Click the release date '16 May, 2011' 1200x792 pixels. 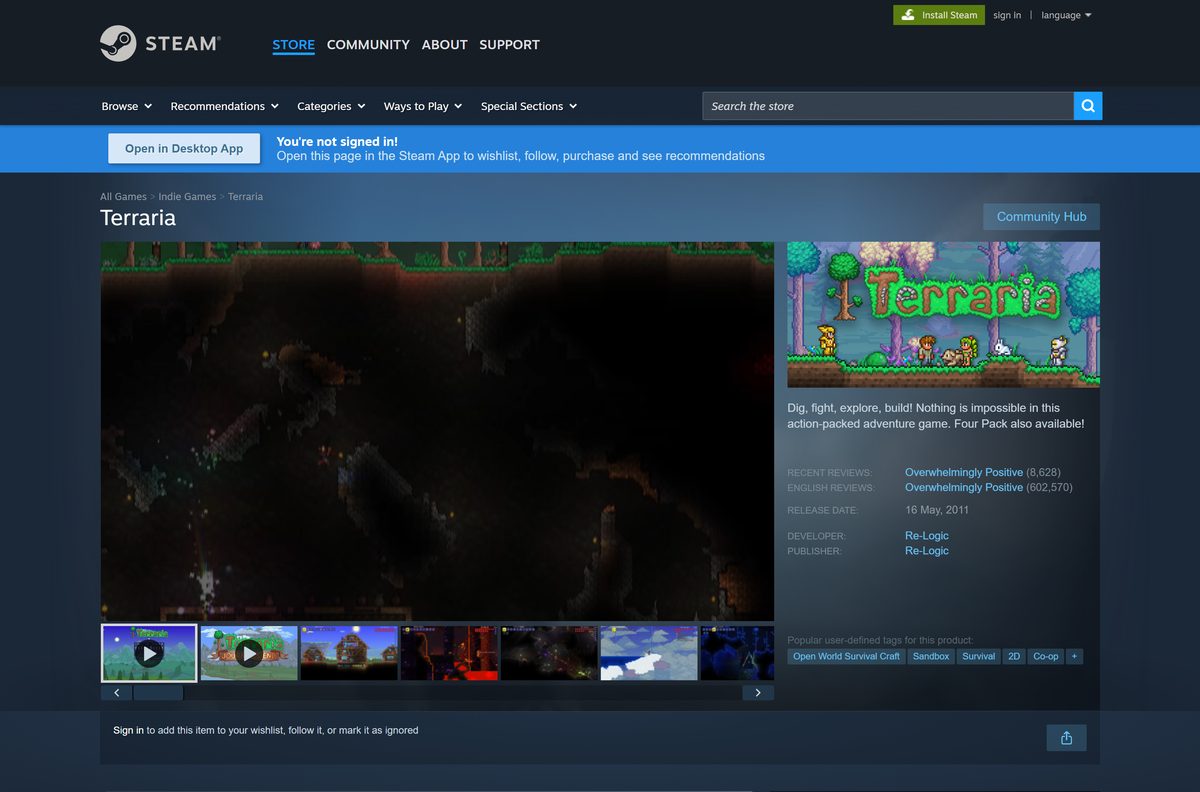tap(937, 510)
